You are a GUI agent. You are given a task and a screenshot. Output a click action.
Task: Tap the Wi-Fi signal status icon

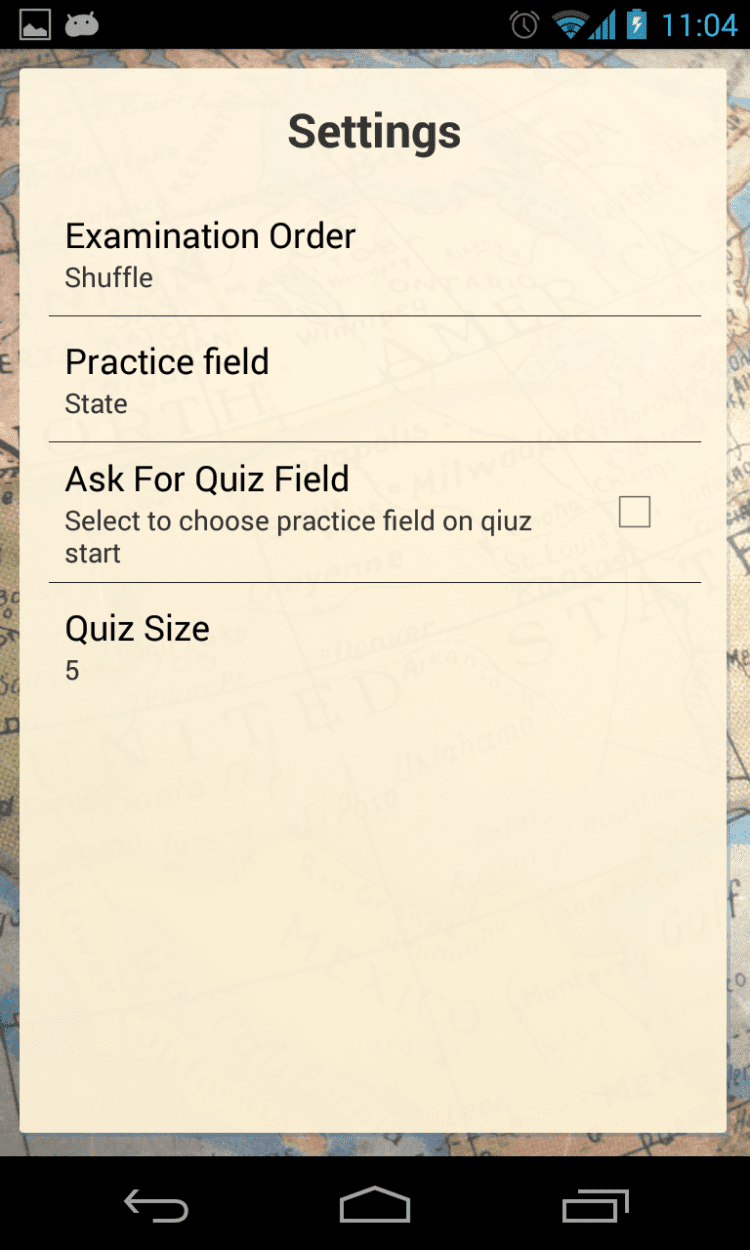tap(570, 25)
